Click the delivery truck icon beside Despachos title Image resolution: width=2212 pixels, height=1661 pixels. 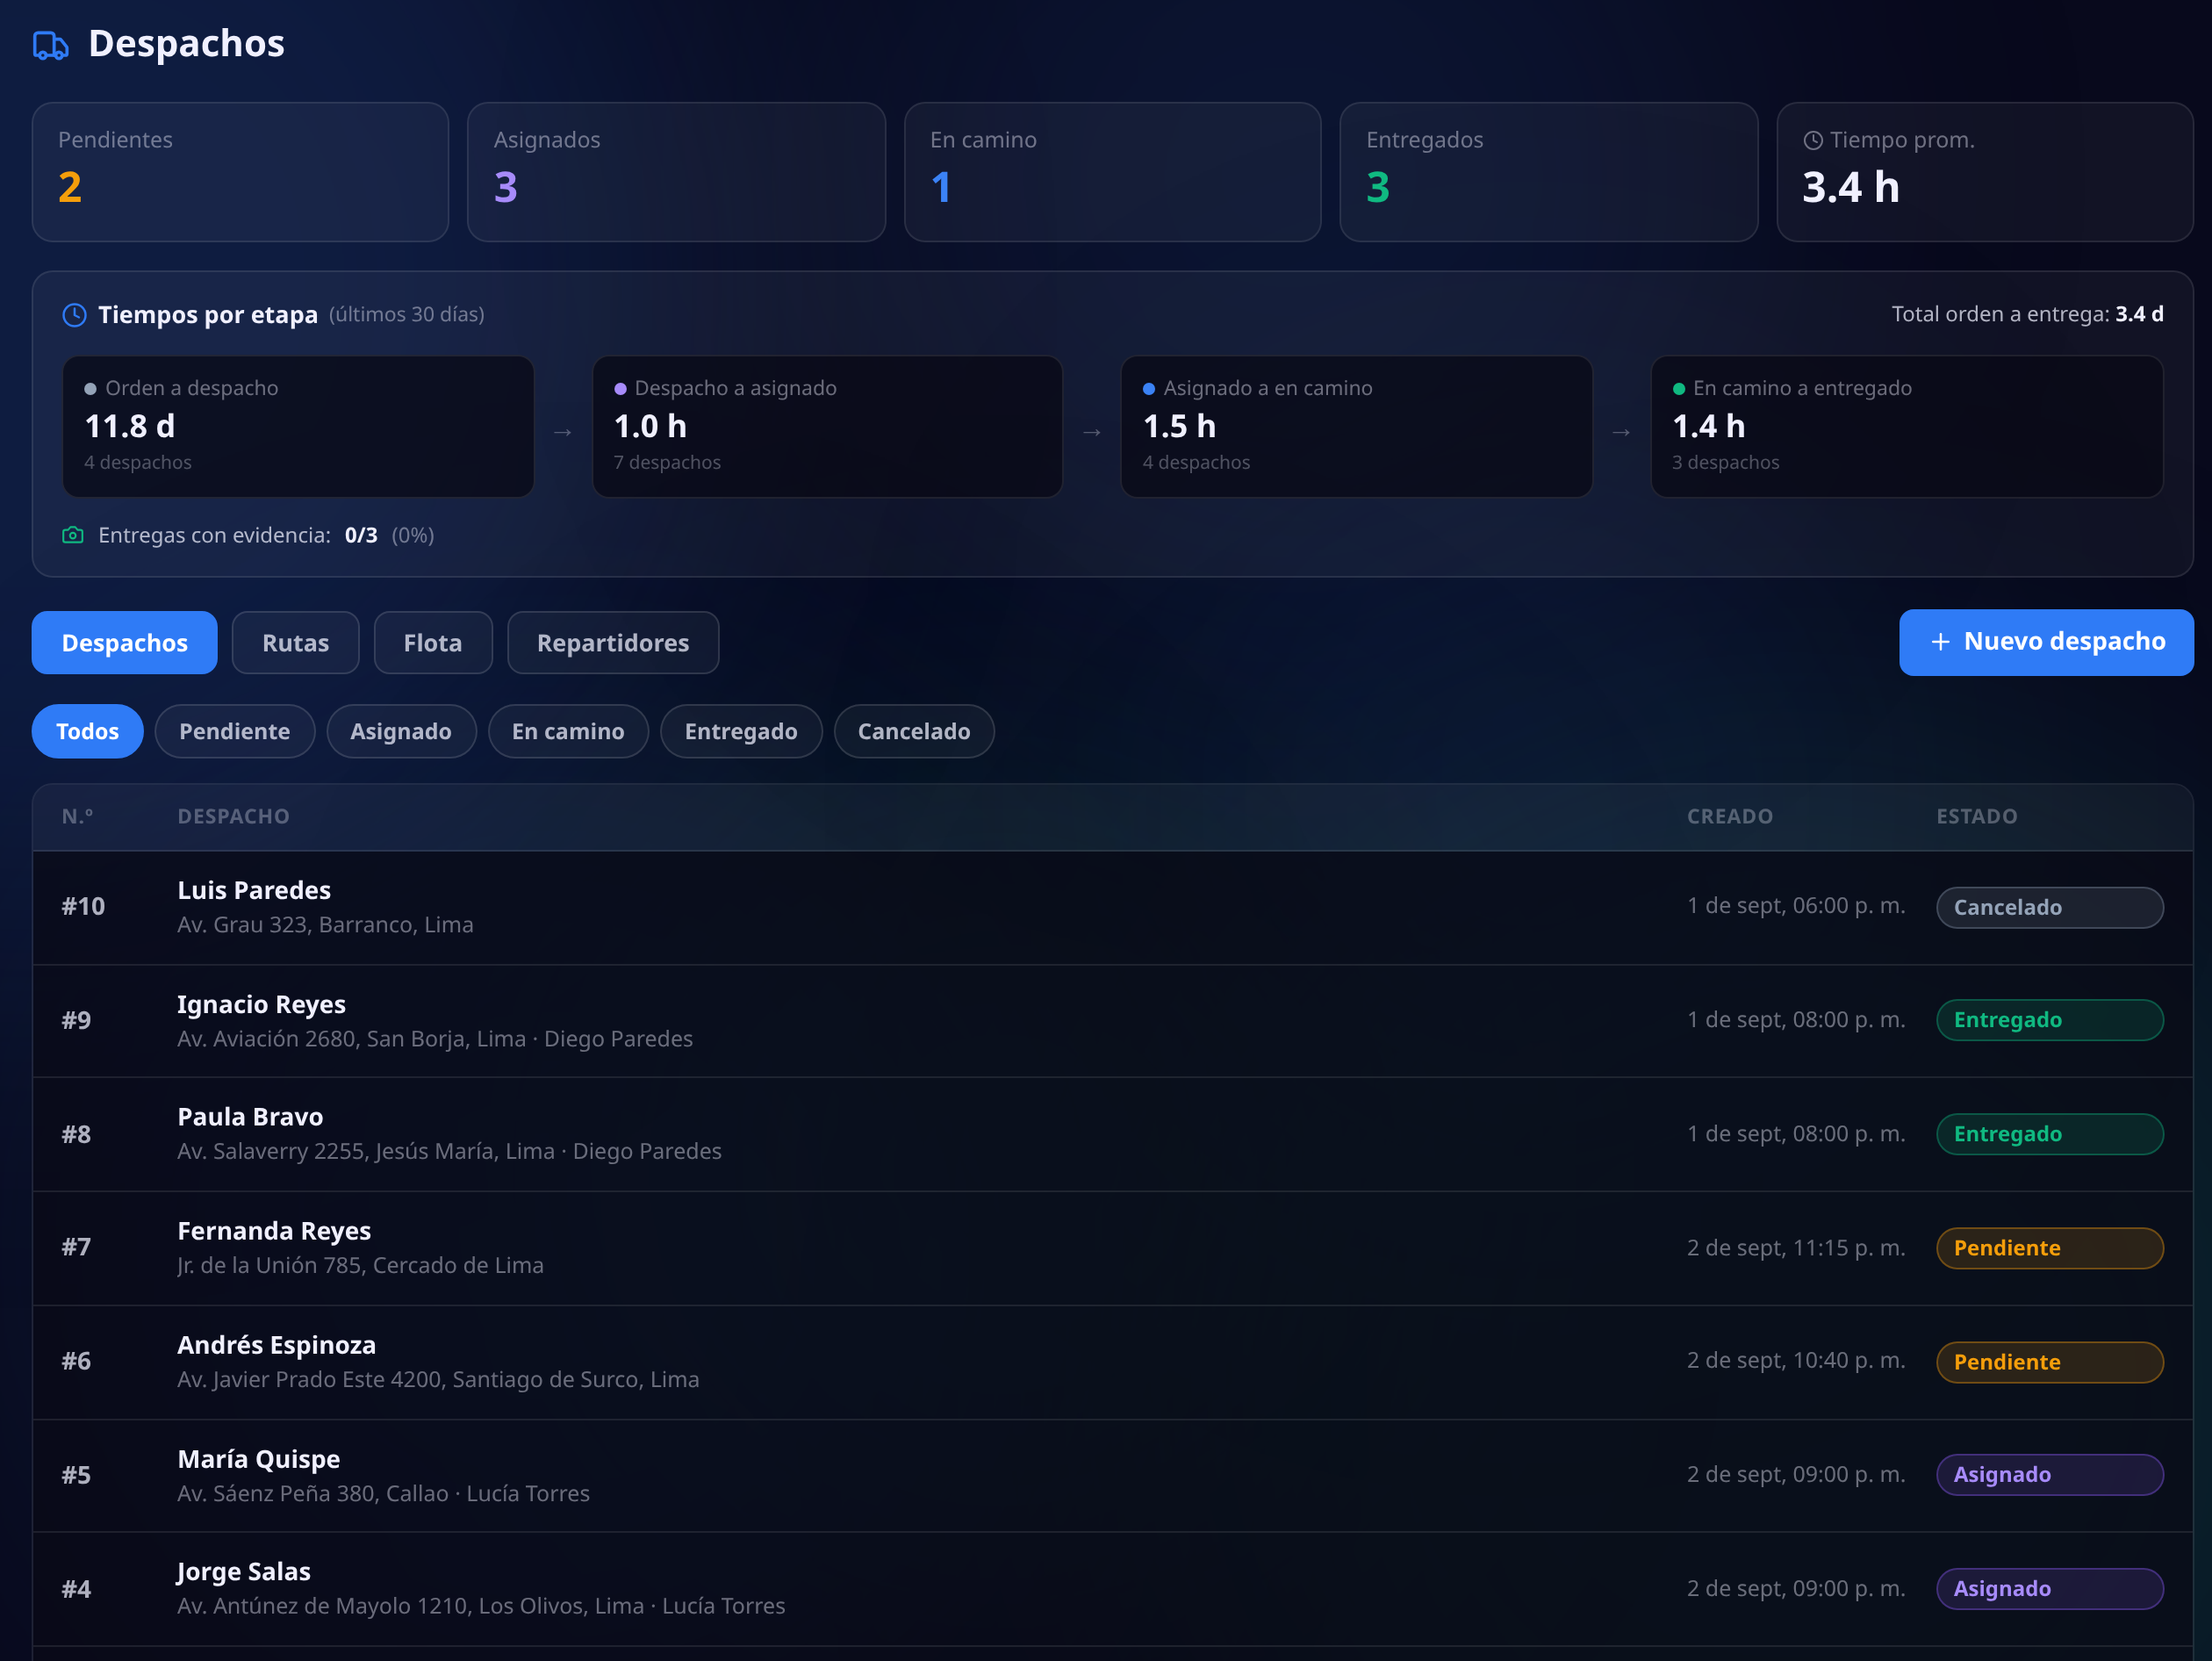(x=50, y=45)
